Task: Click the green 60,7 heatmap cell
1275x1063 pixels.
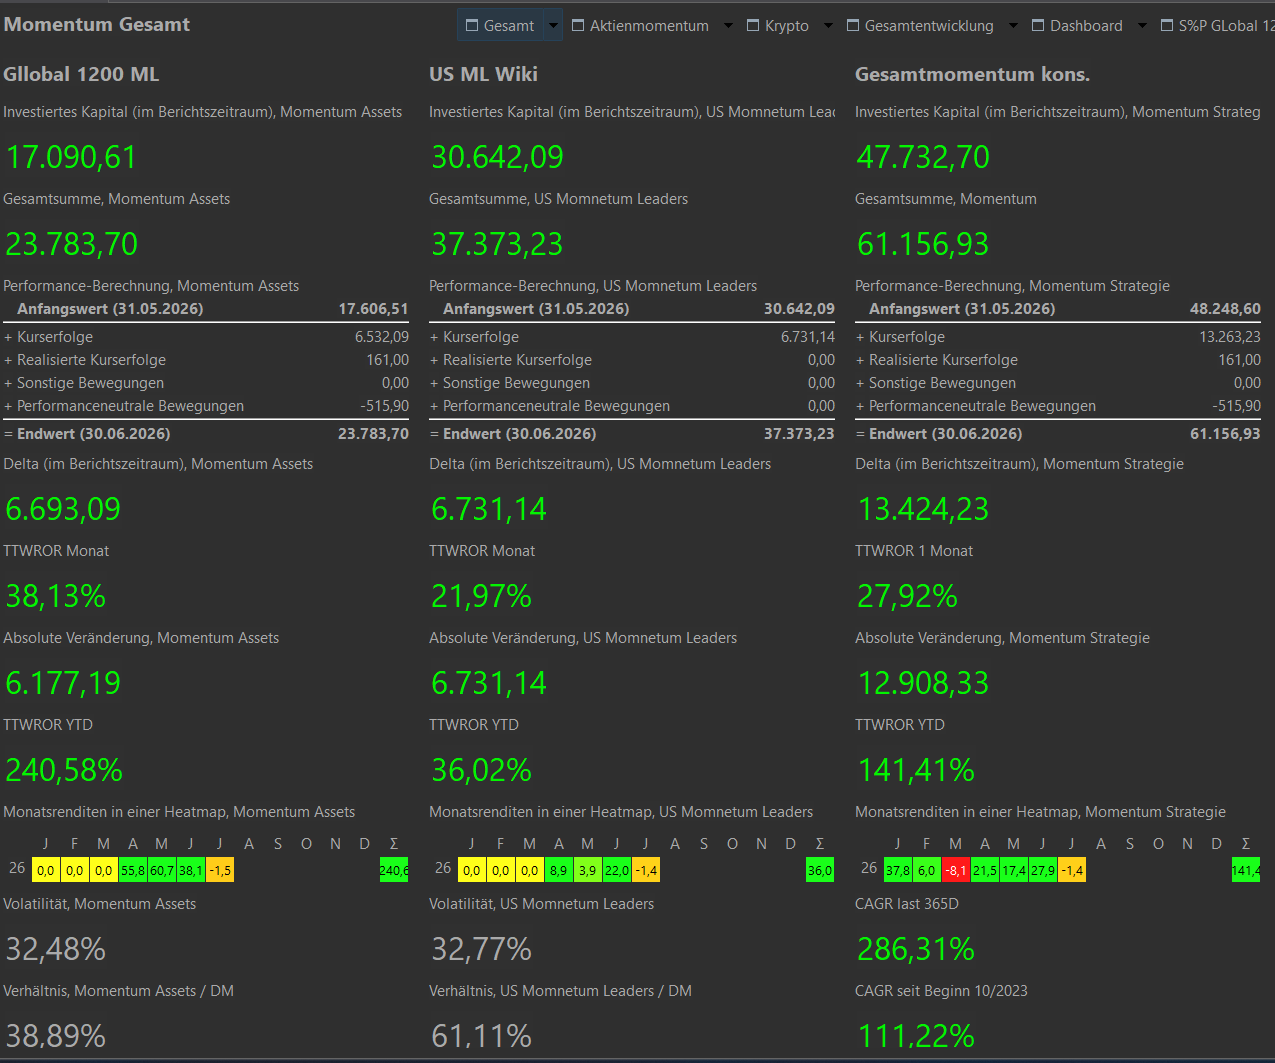Action: click(162, 870)
